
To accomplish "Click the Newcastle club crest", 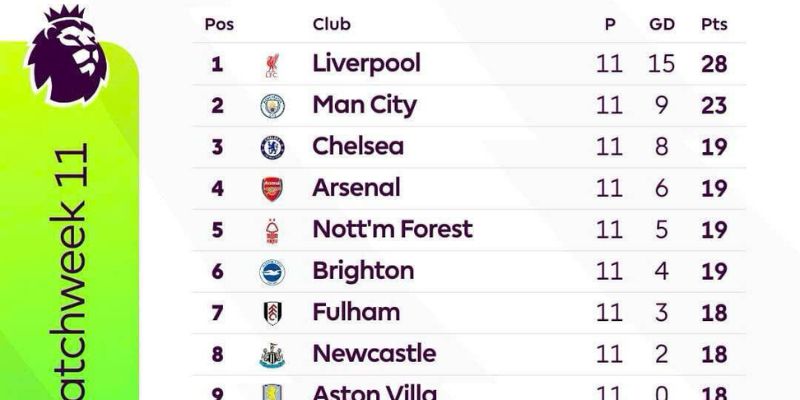I will coord(272,355).
